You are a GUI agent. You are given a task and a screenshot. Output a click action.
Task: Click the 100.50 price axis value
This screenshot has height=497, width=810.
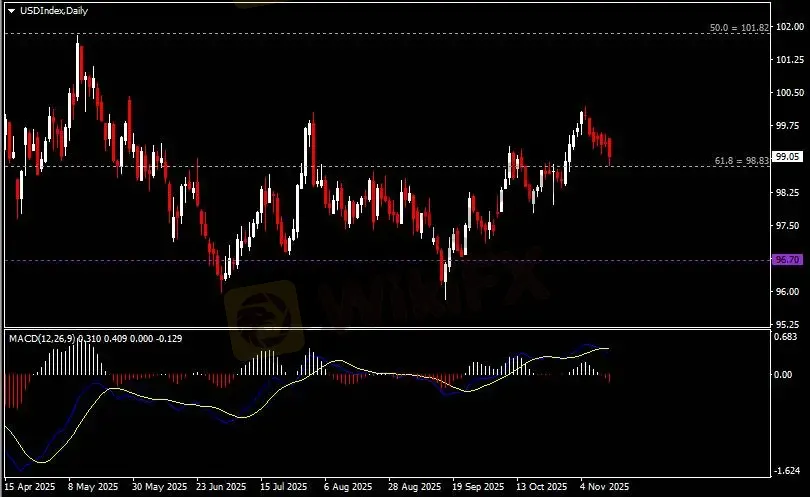pyautogui.click(x=790, y=92)
